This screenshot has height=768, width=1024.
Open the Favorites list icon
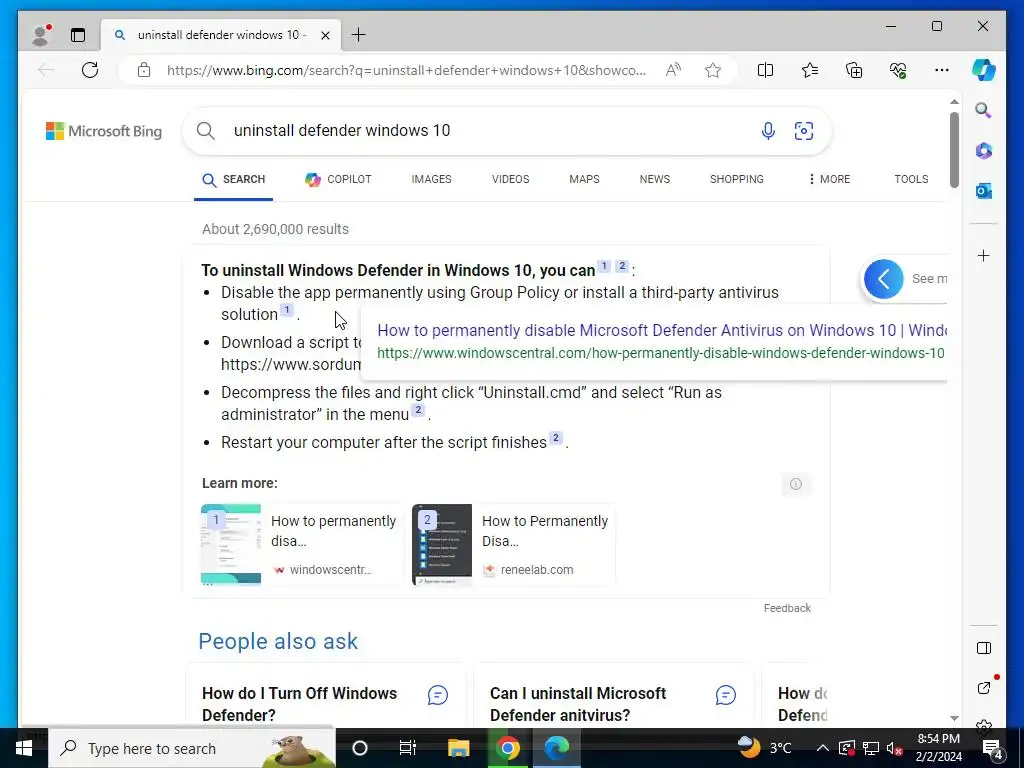point(810,70)
